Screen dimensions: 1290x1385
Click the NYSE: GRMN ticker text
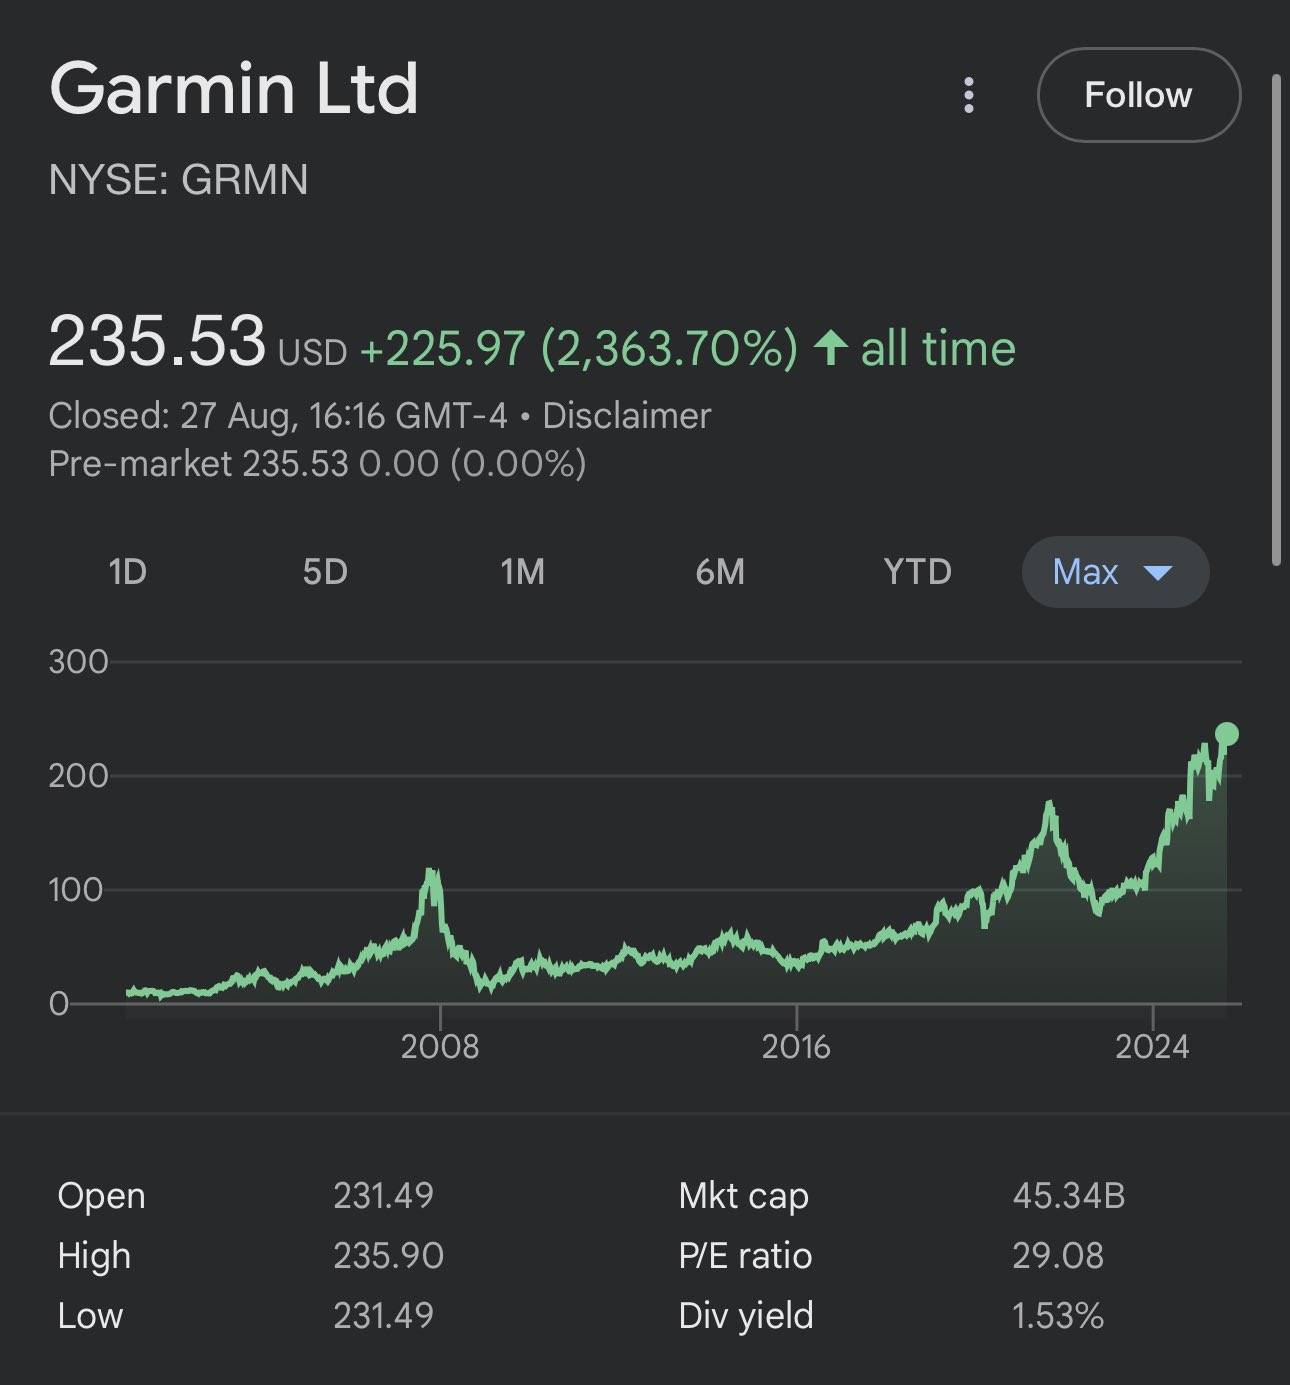click(x=178, y=180)
